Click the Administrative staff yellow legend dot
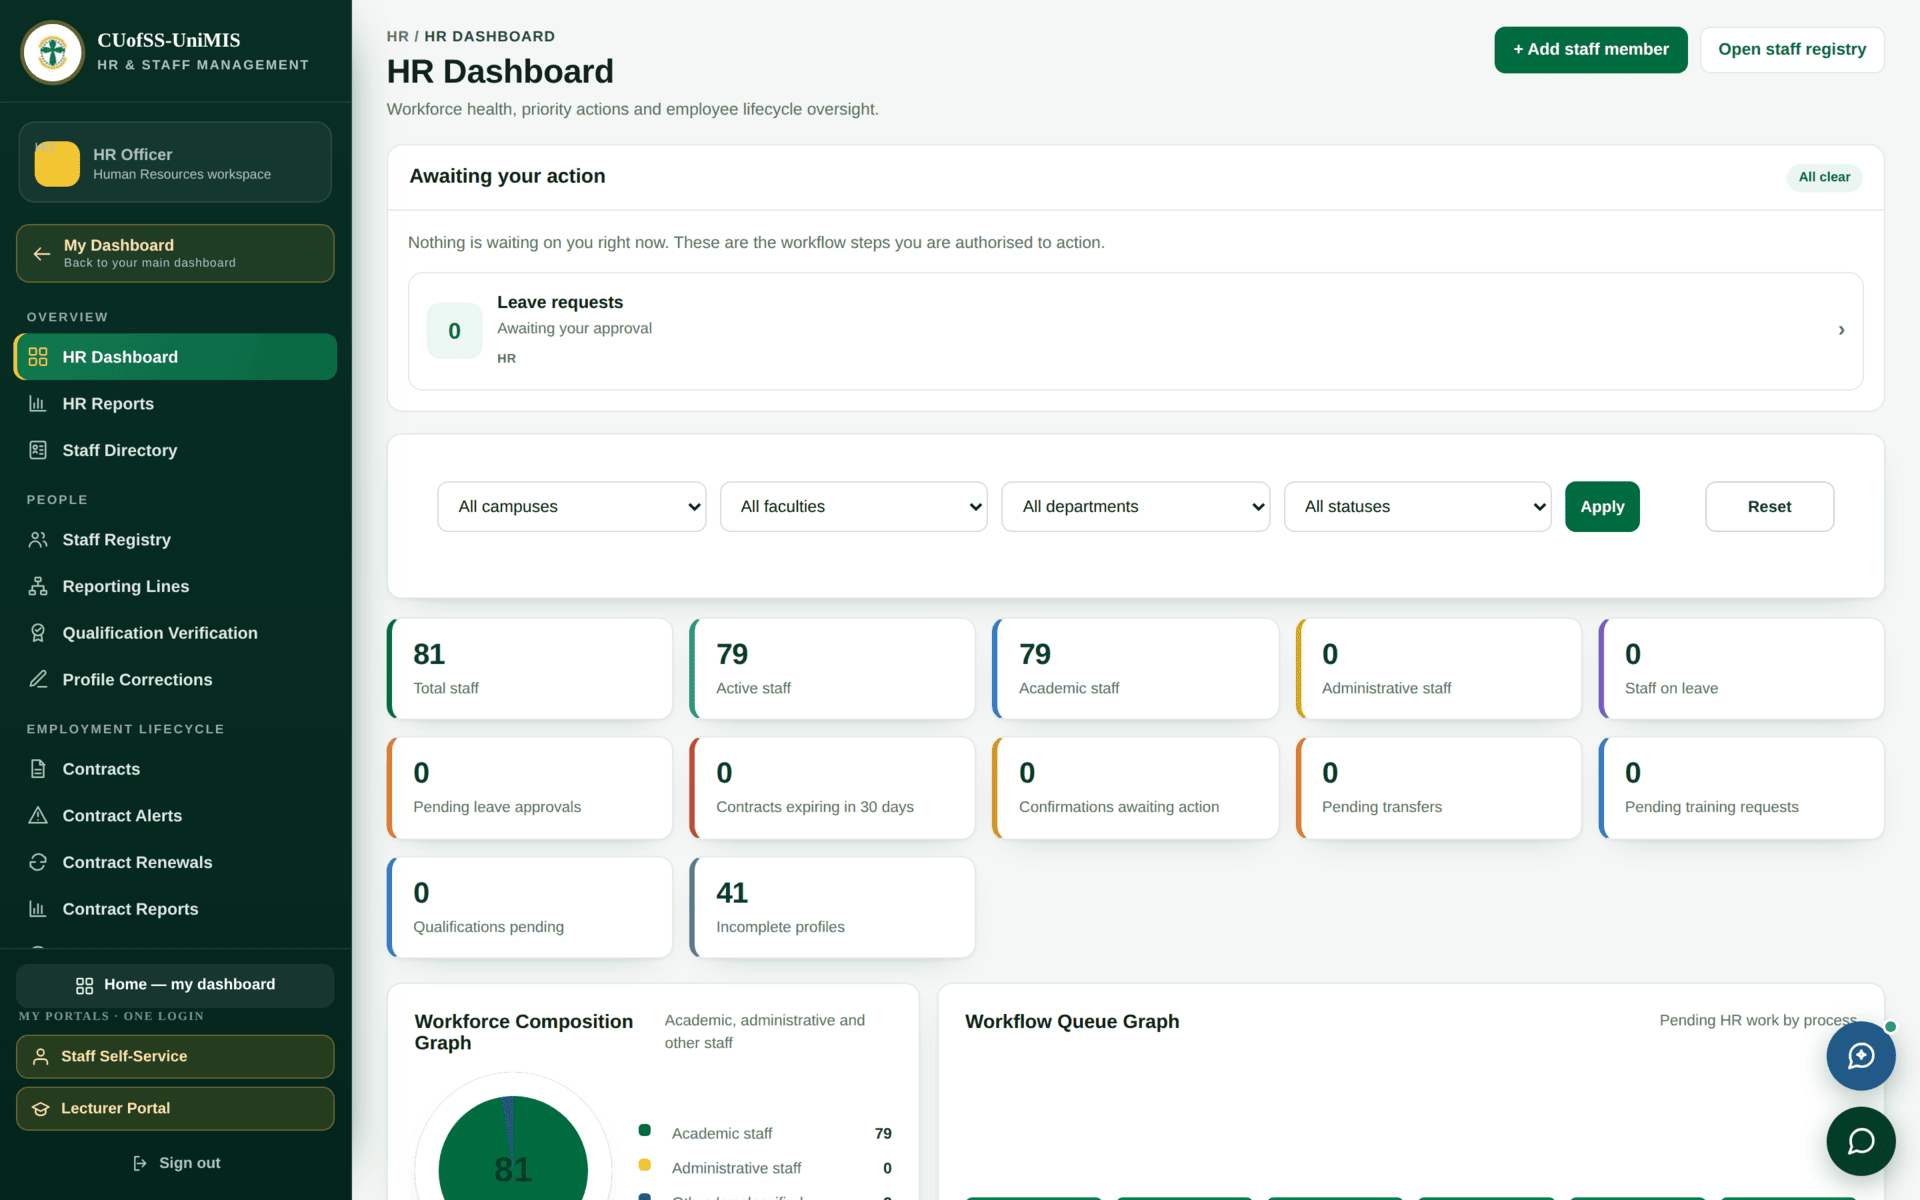This screenshot has width=1920, height=1200. (645, 1165)
